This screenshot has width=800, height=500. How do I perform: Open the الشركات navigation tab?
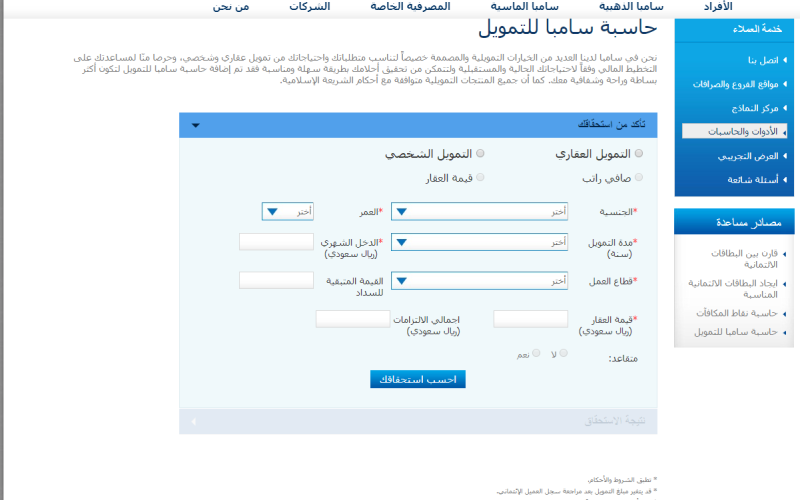(310, 7)
